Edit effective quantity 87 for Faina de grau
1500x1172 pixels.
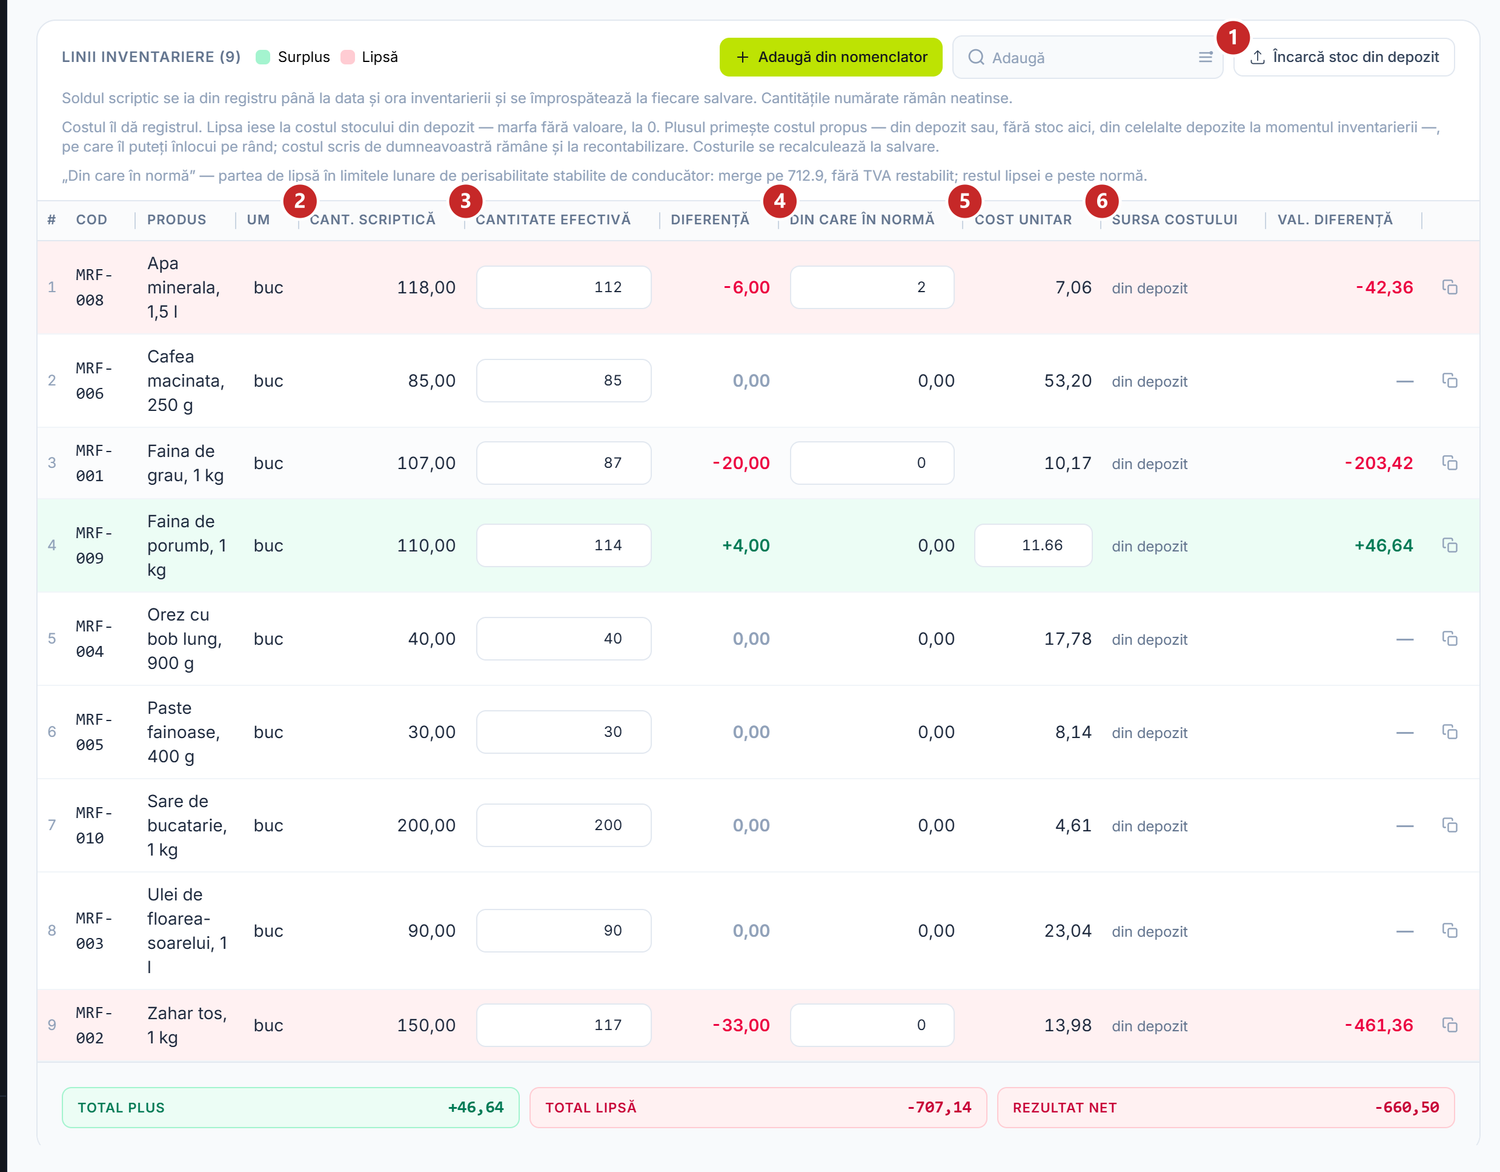(x=564, y=463)
